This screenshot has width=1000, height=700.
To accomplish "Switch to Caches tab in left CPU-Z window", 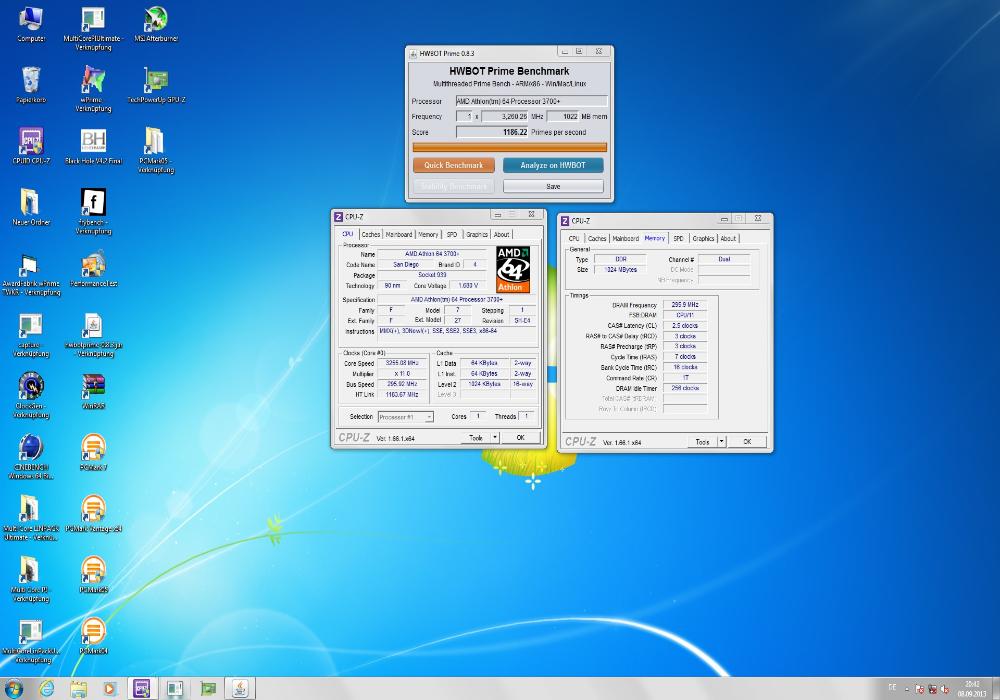I will (x=371, y=235).
